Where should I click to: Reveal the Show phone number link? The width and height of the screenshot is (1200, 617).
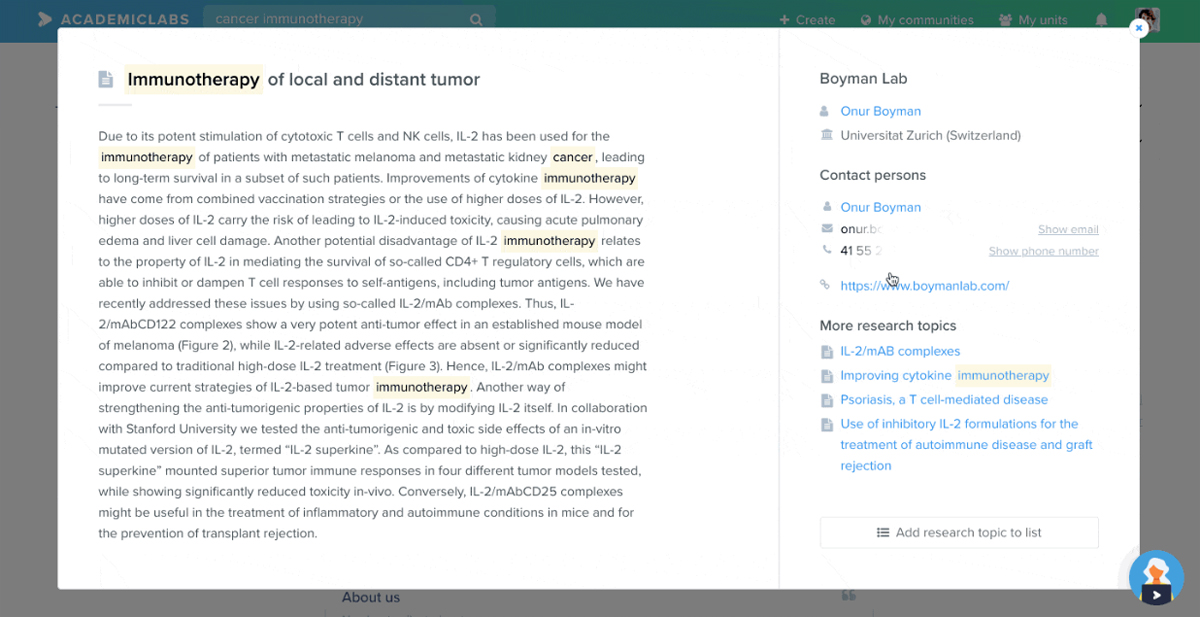coord(1043,251)
